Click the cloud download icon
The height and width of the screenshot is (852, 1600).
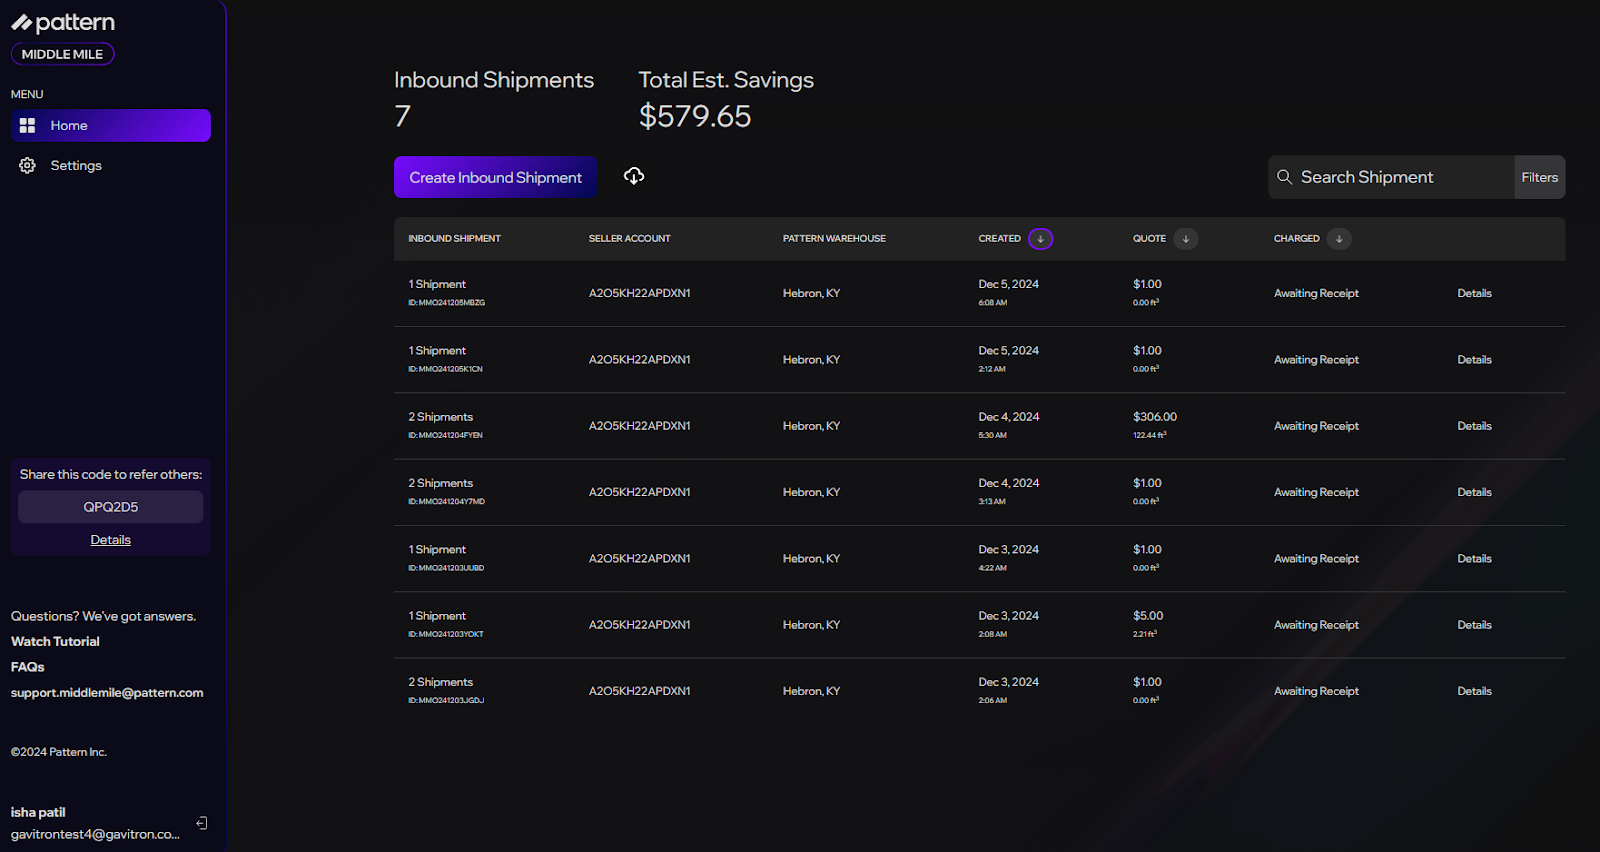pyautogui.click(x=634, y=176)
